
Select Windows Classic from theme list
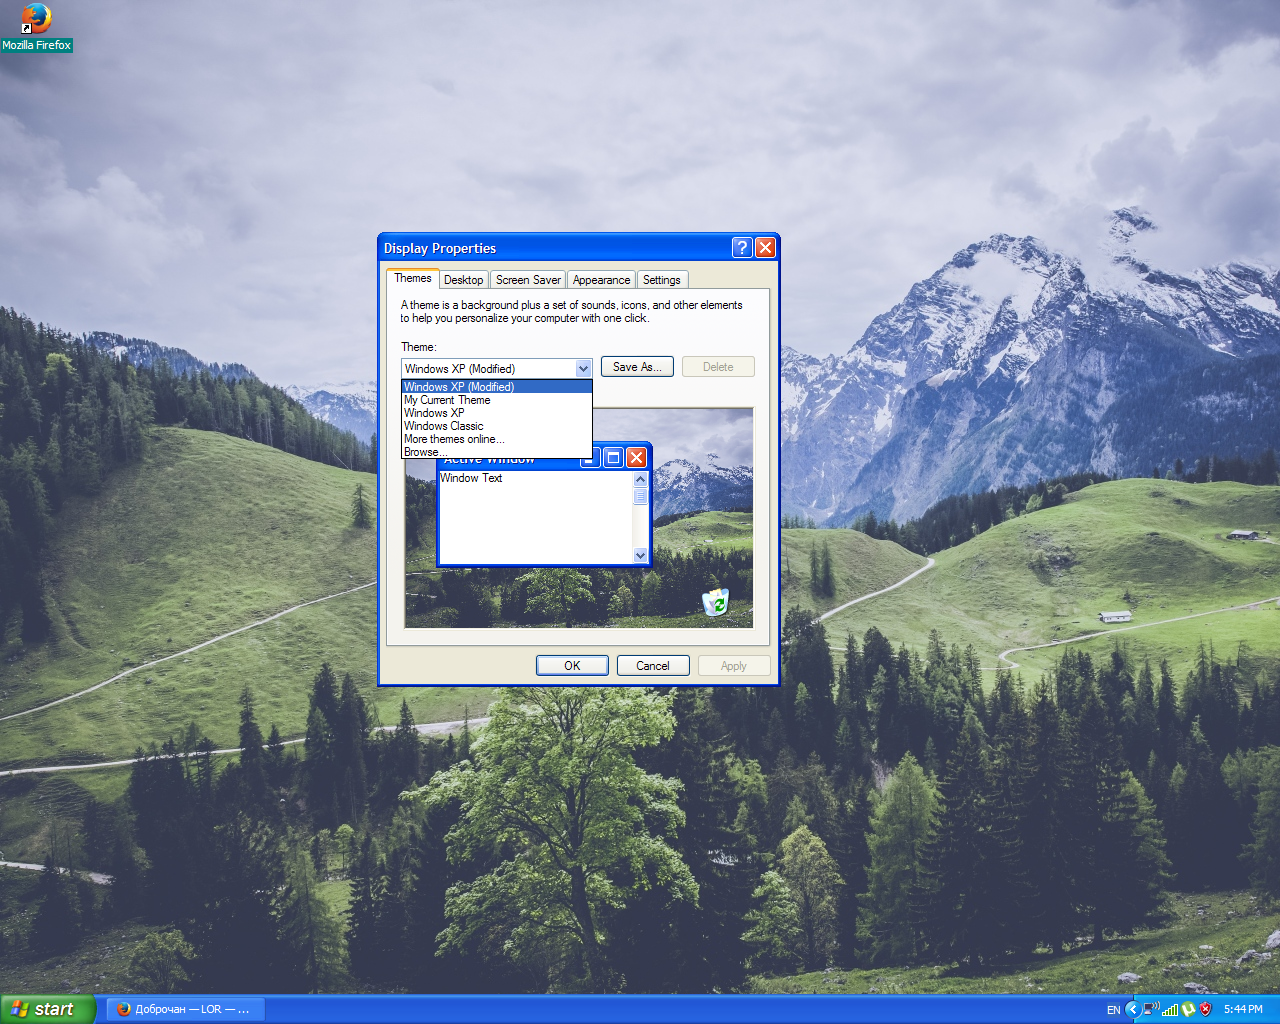pyautogui.click(x=443, y=426)
